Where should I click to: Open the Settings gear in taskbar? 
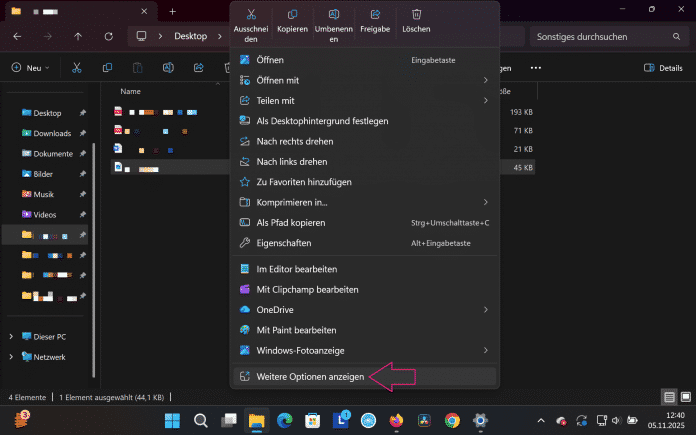coord(480,420)
